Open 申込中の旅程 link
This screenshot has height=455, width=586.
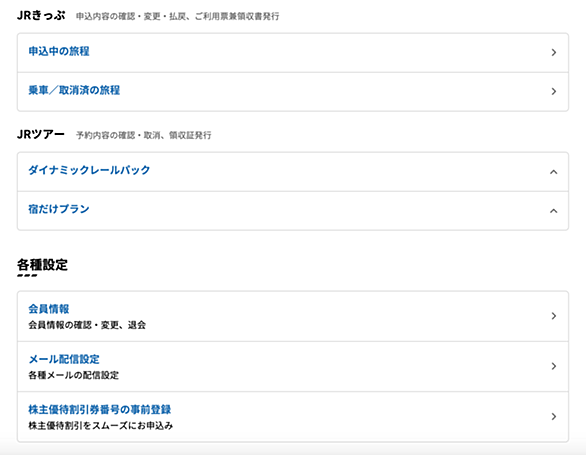(59, 51)
